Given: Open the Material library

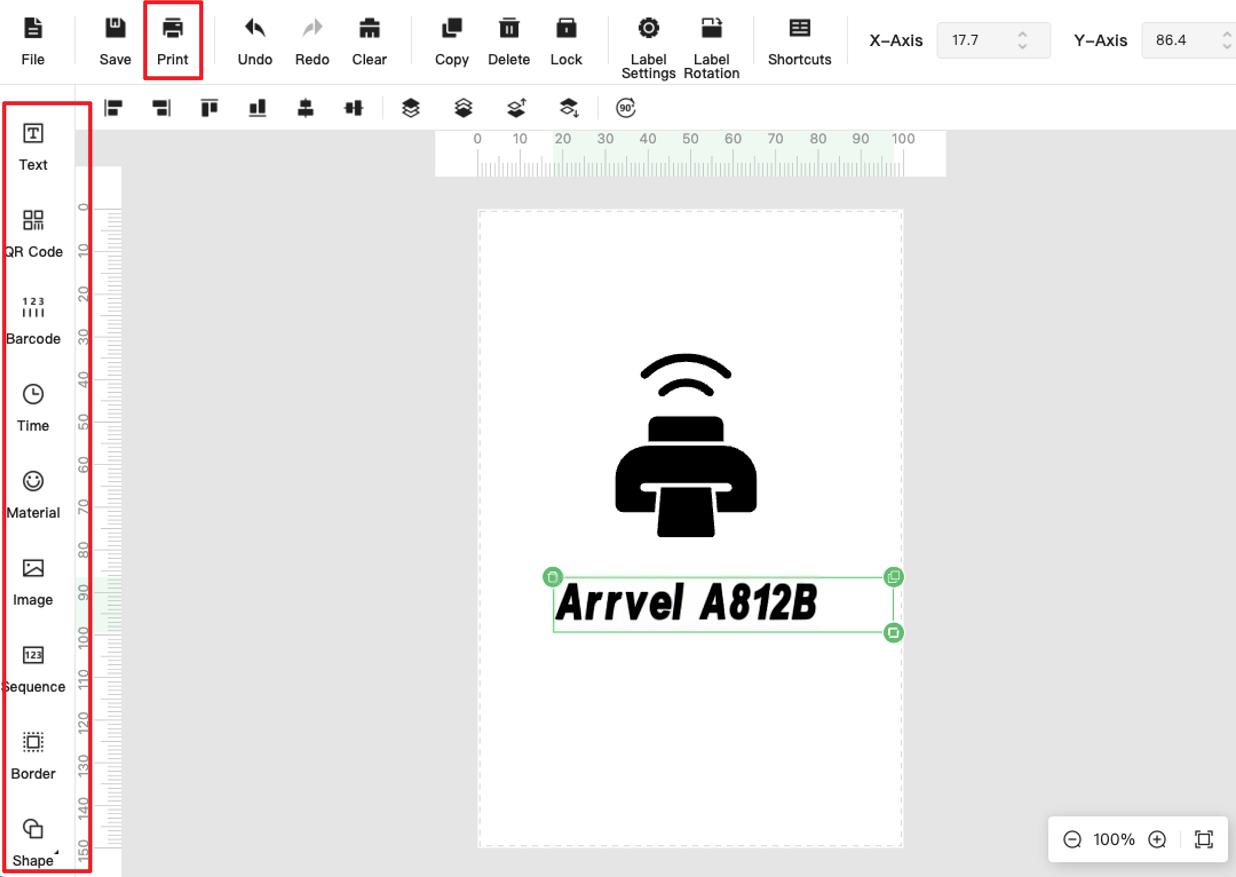Looking at the screenshot, I should (x=33, y=494).
